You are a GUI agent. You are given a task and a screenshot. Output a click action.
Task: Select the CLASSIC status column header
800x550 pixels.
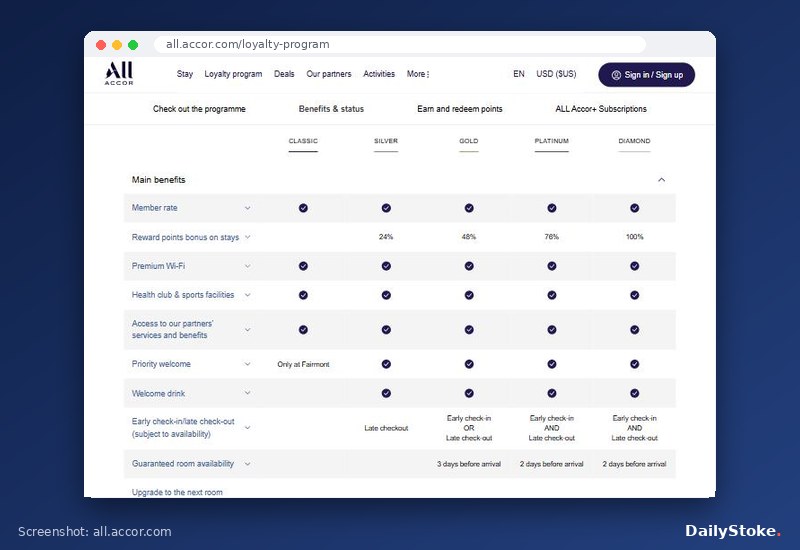pyautogui.click(x=303, y=141)
